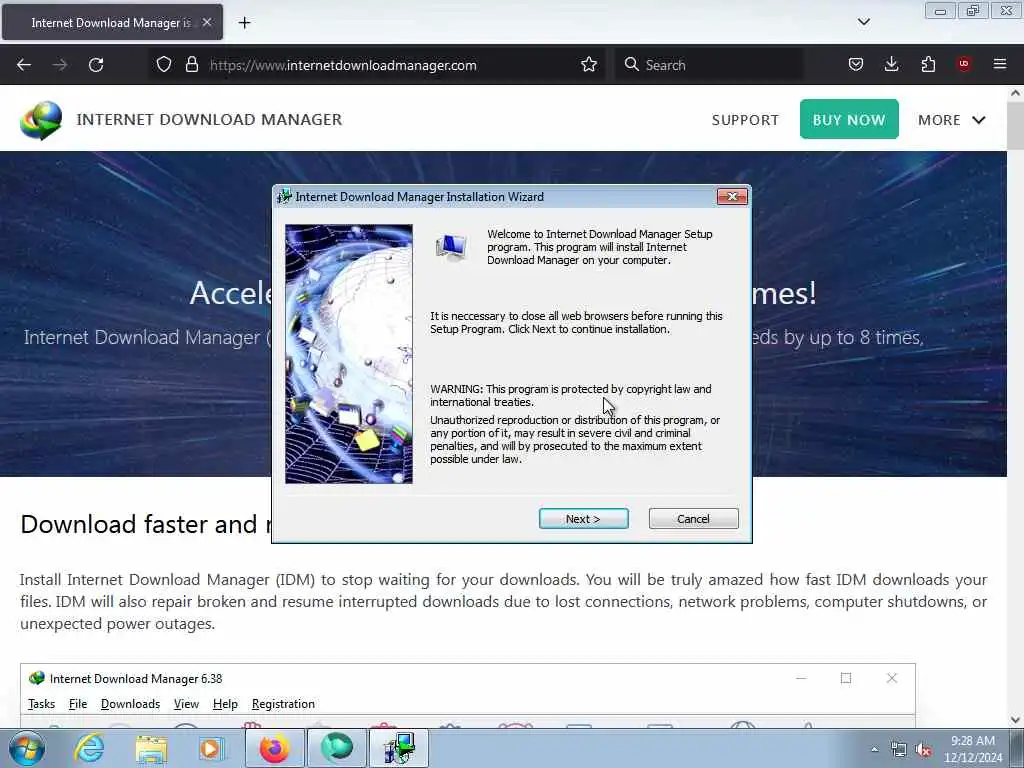Select the Internet Download Manager tab
Screen dimensions: 1024x768
[x=112, y=22]
